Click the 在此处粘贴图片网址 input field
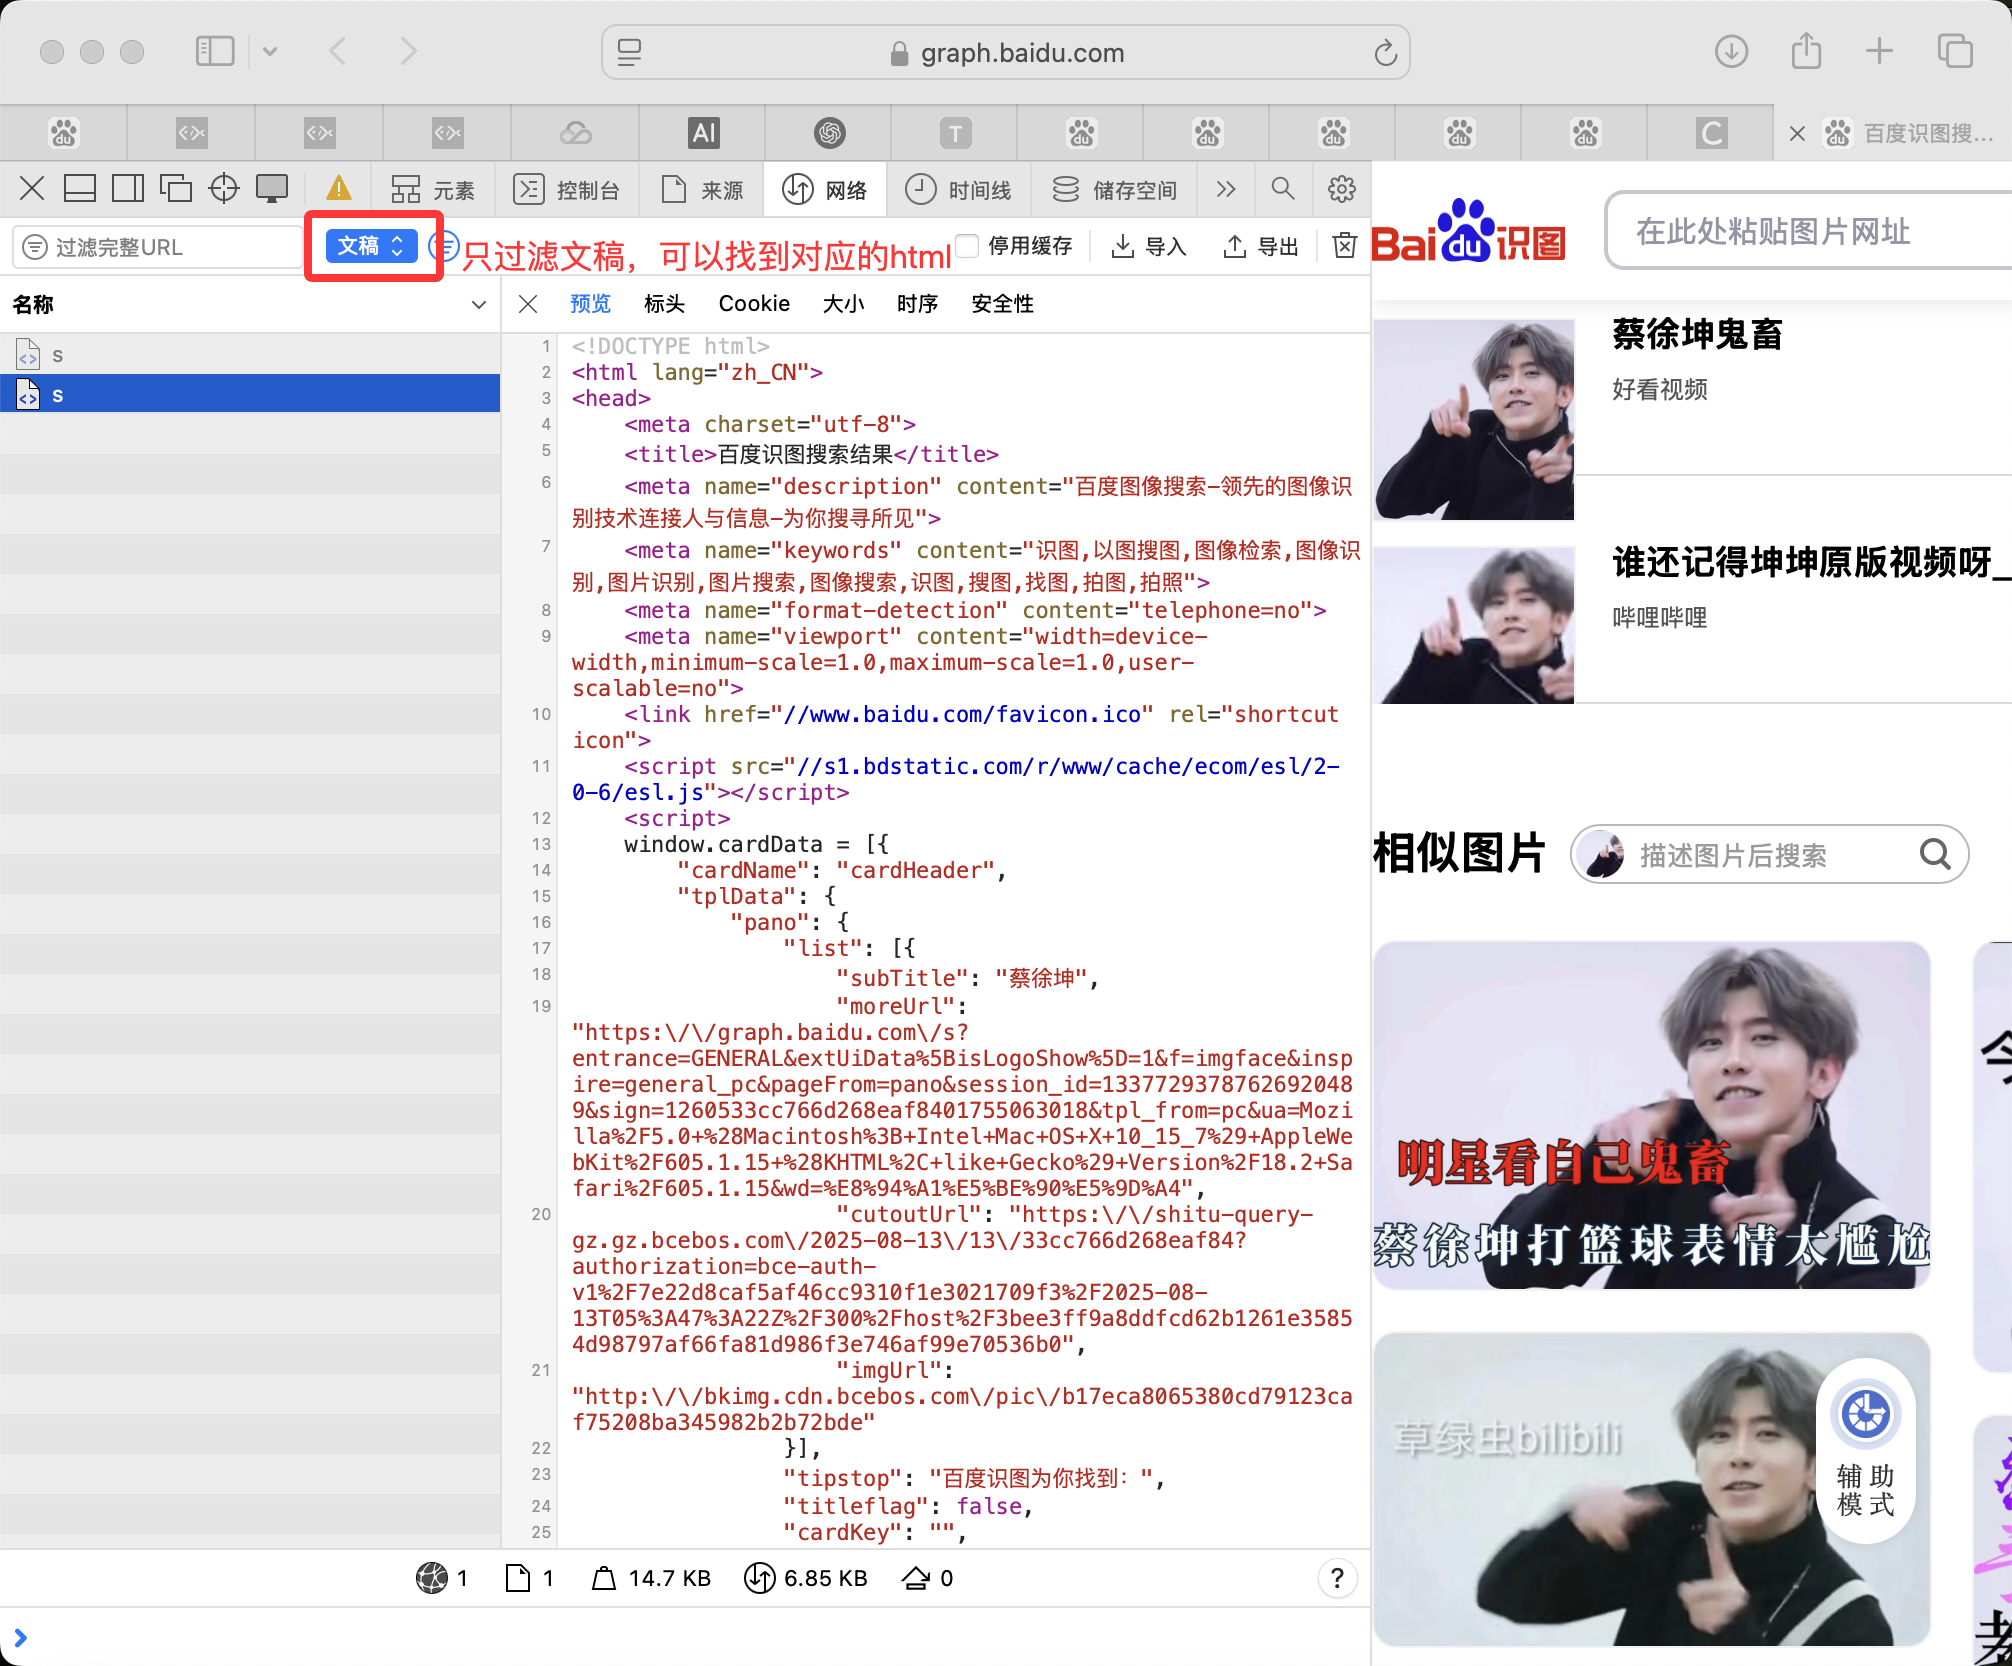 (1810, 231)
